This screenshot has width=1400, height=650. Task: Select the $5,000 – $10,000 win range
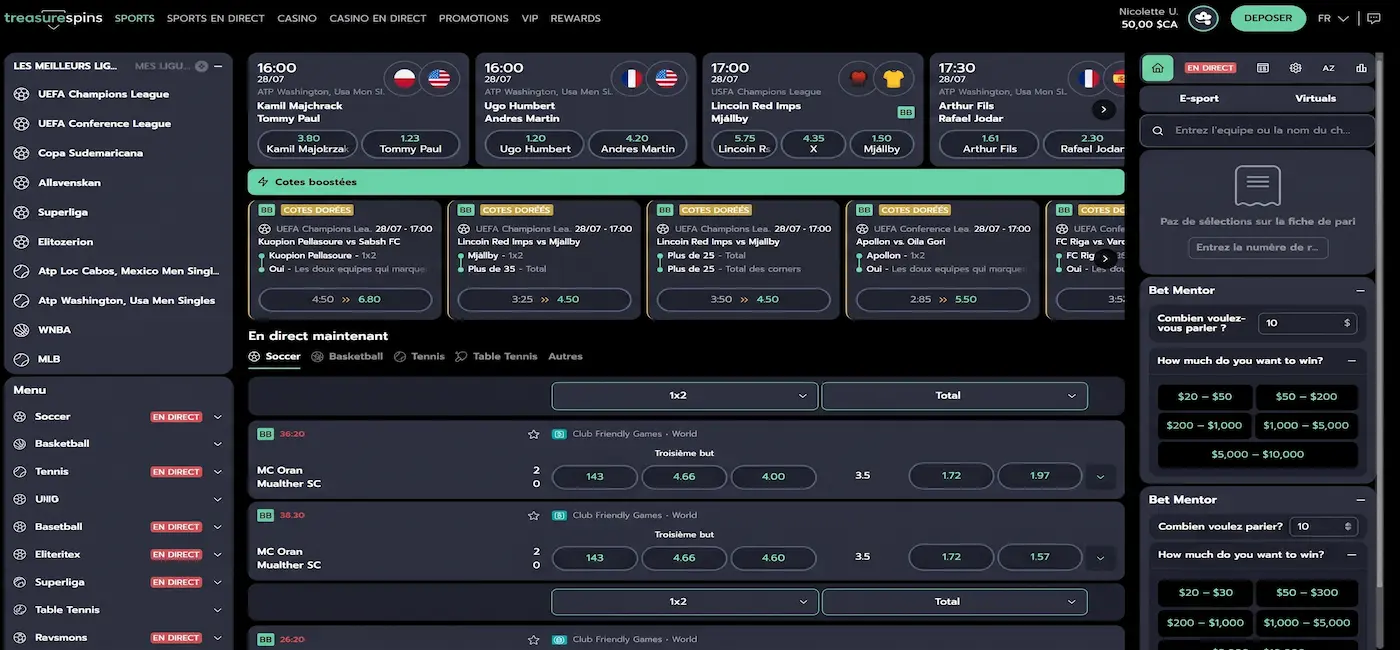(1257, 455)
